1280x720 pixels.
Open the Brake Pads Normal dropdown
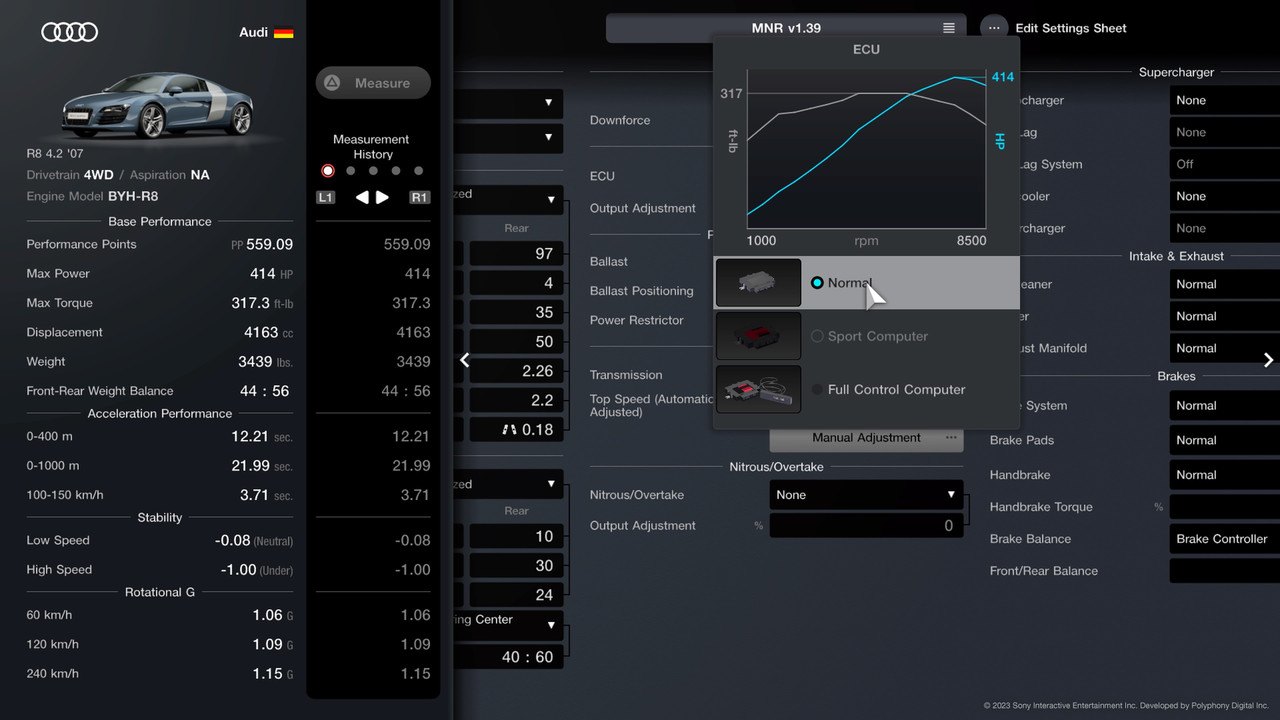click(x=1224, y=440)
